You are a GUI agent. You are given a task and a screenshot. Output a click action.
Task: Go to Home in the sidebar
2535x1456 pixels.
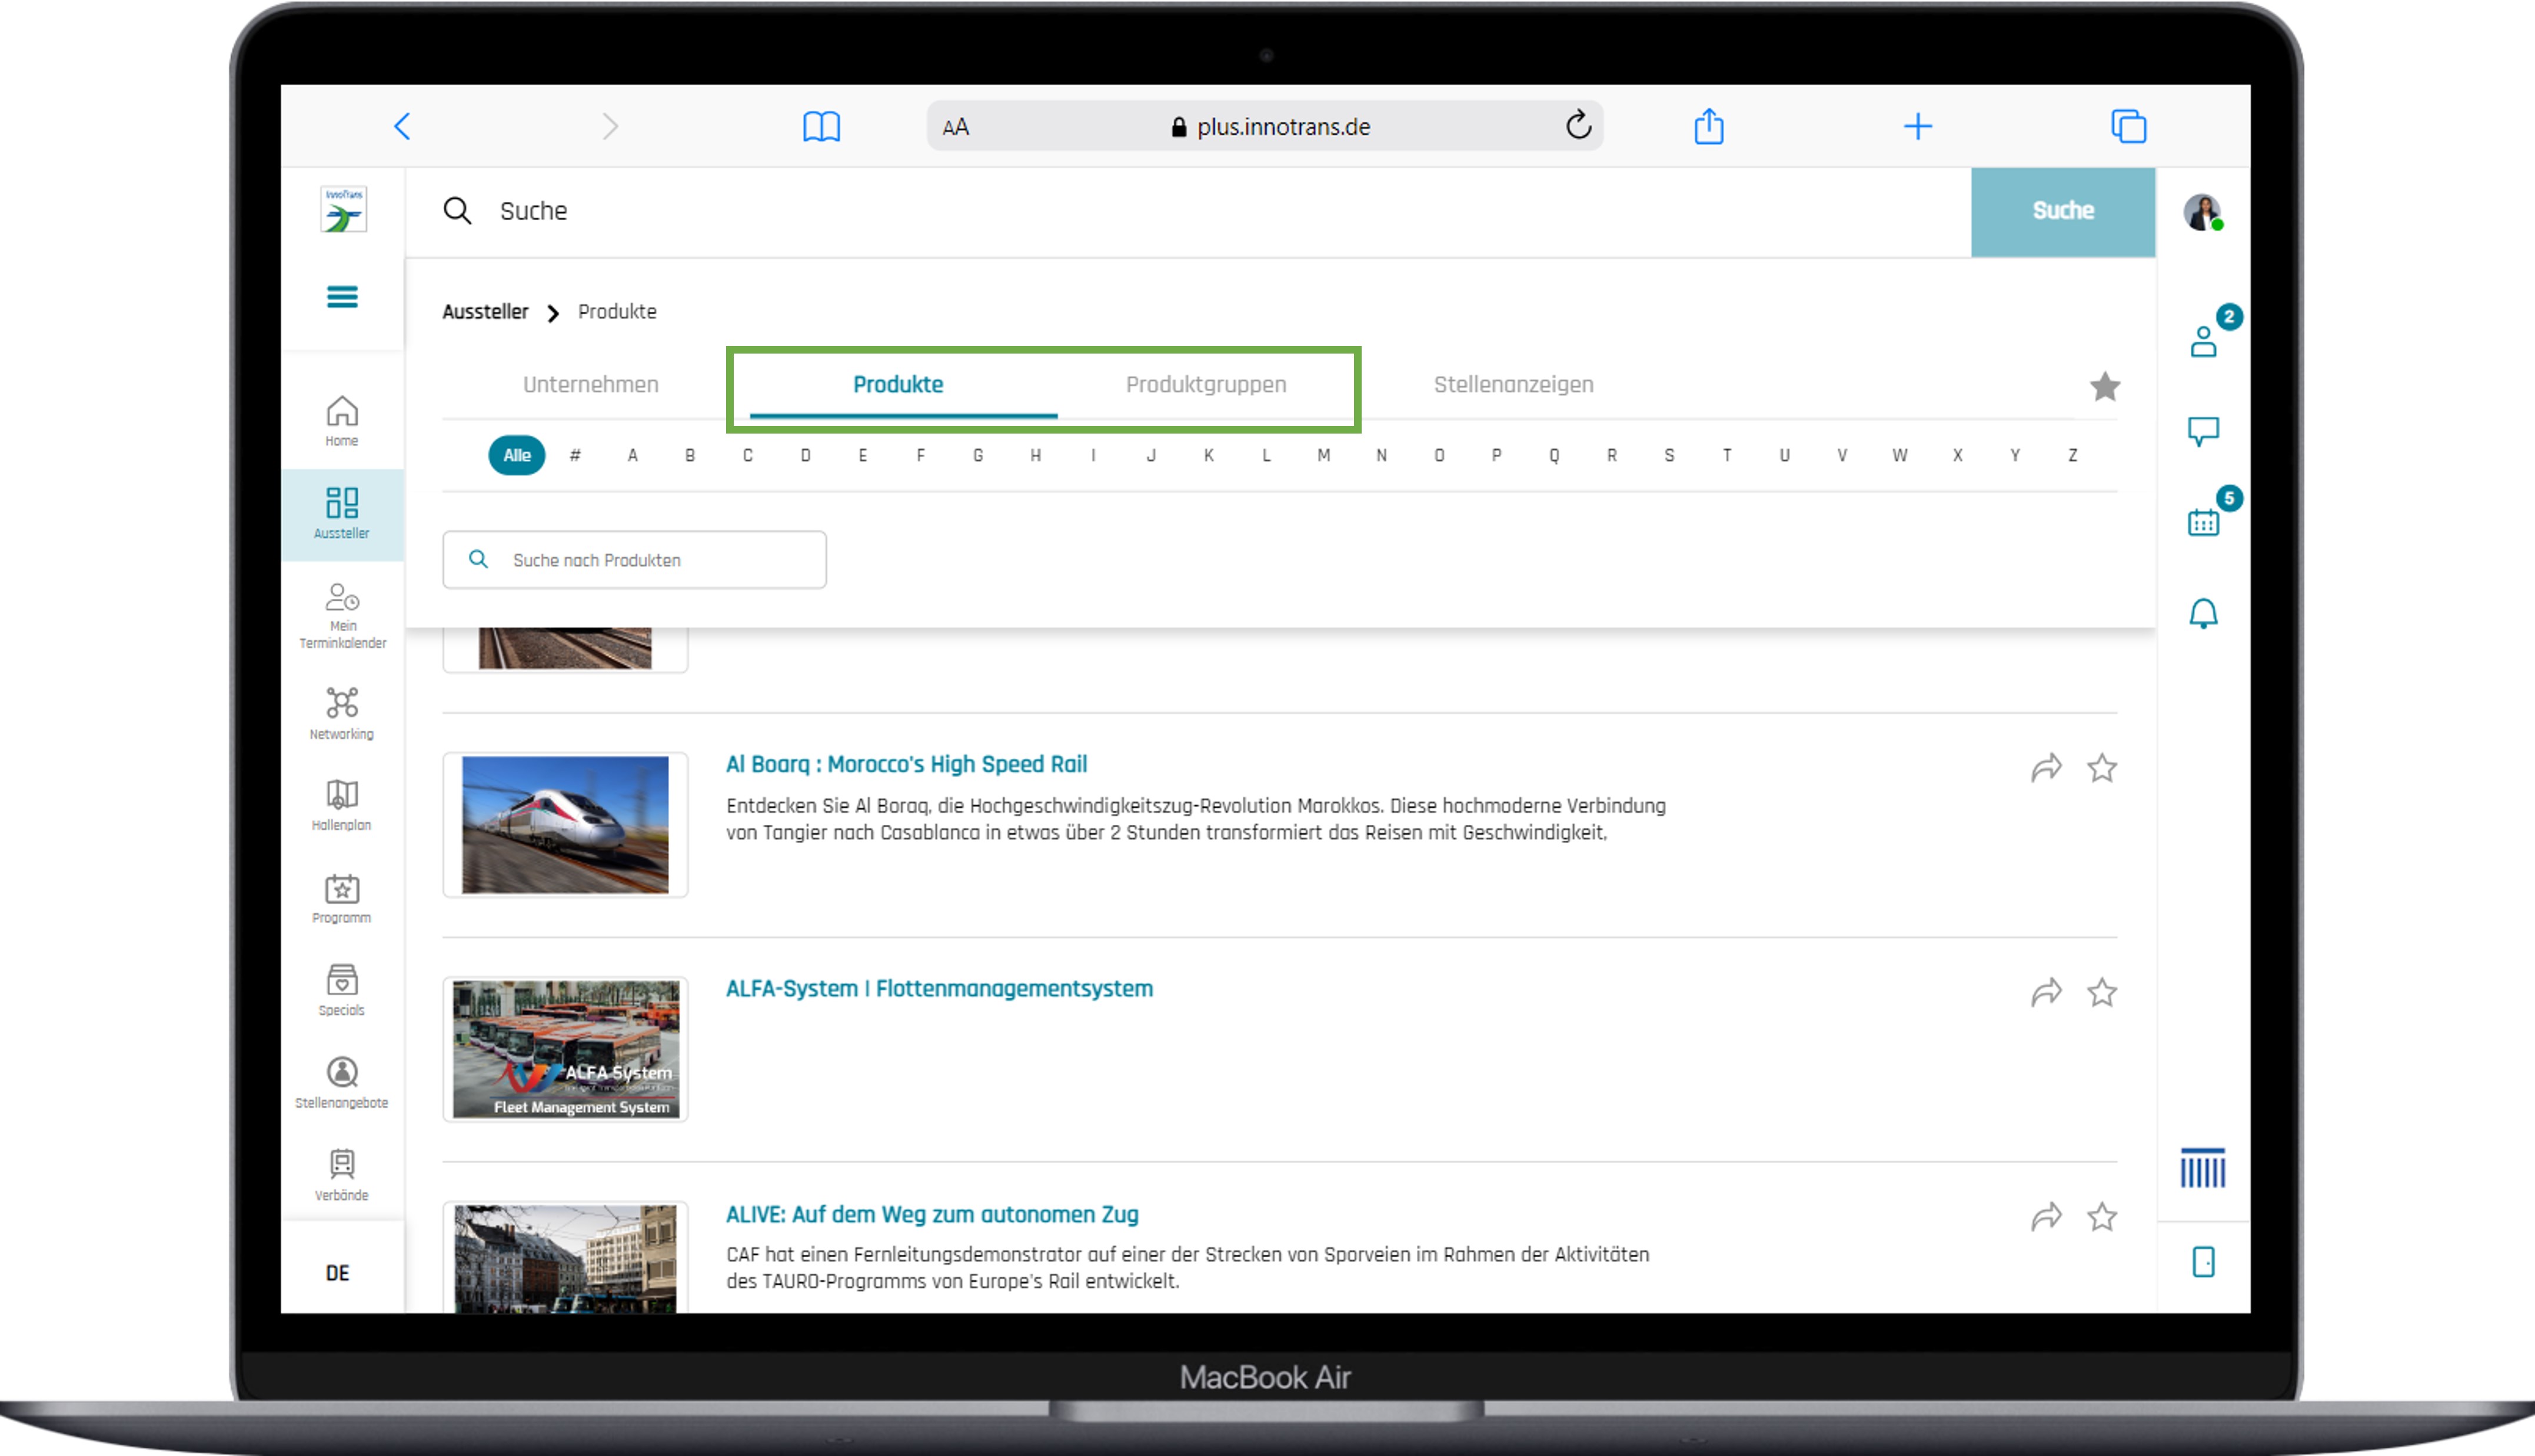[342, 421]
